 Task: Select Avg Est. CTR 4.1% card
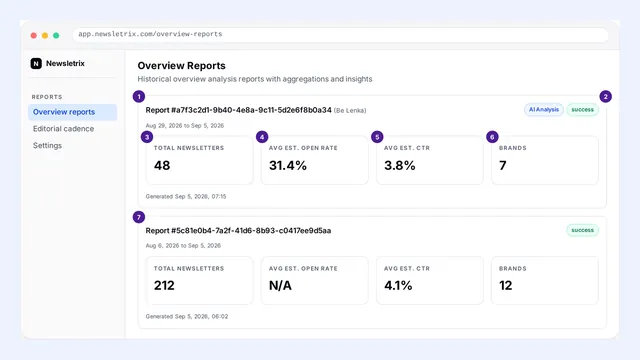430,280
